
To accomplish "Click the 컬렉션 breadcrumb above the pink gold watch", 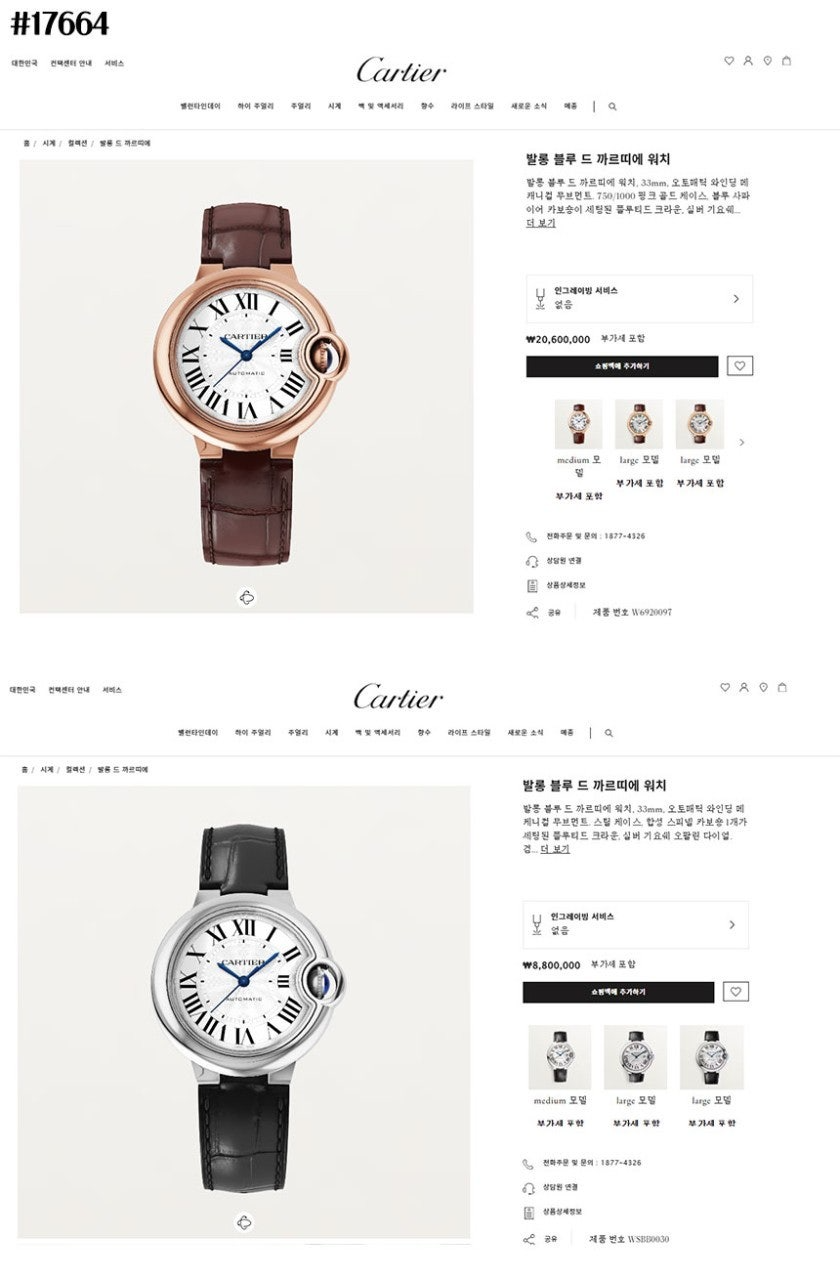I will tap(77, 144).
